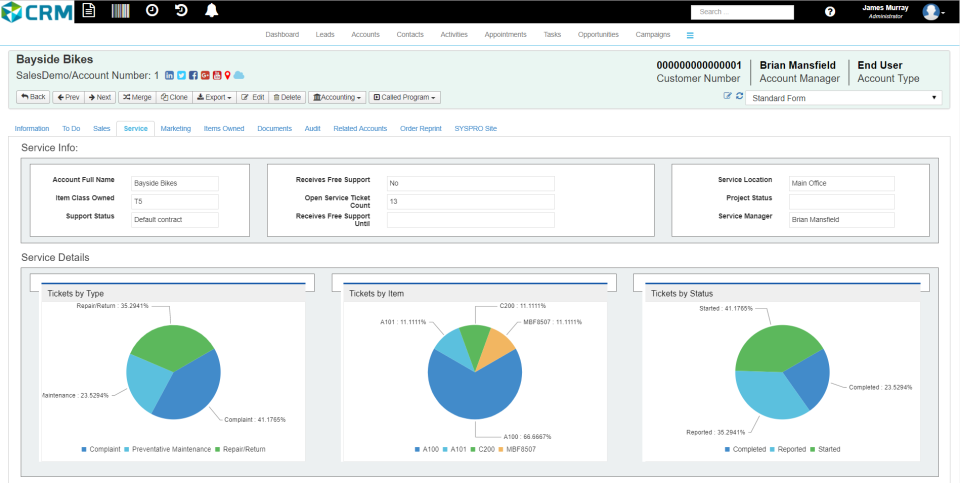Open the map location pin icon
960x483 pixels.
228,75
